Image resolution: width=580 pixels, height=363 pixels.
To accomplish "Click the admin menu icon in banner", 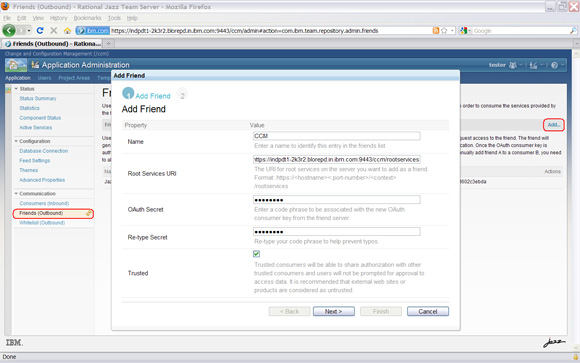I will click(533, 65).
